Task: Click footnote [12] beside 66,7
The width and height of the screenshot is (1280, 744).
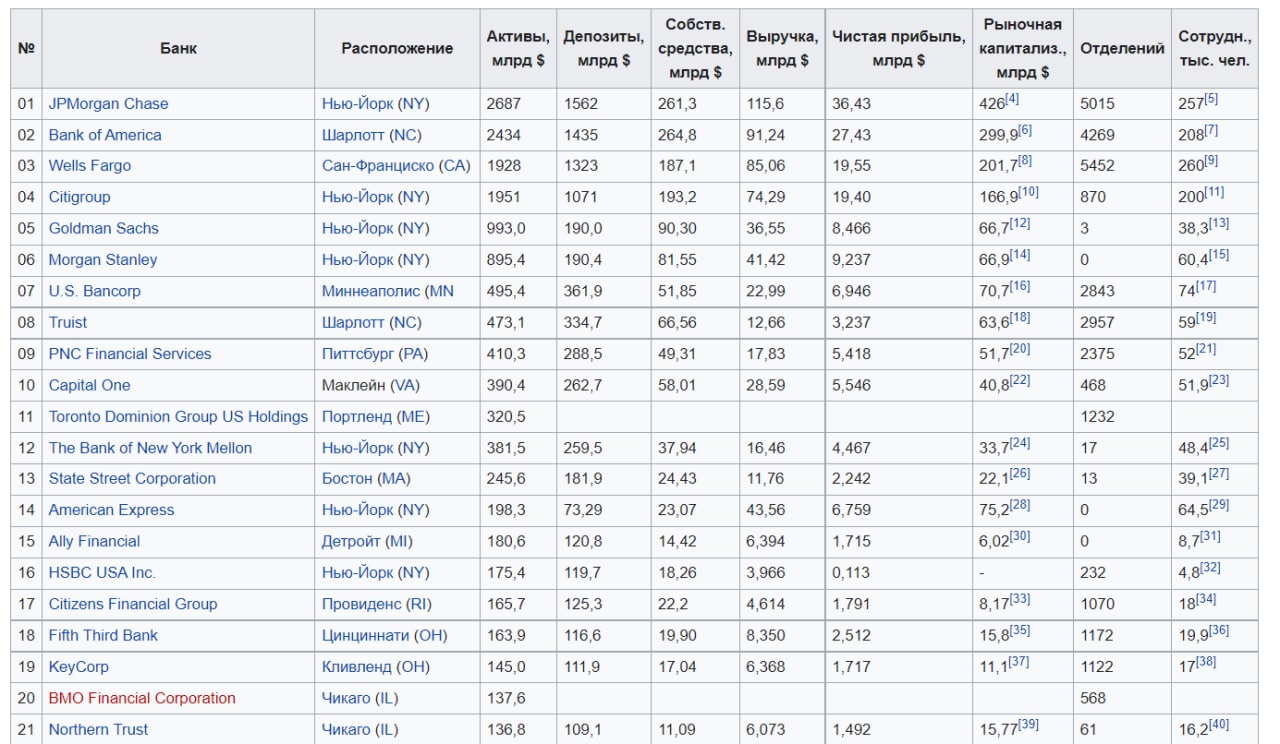Action: tap(1020, 223)
